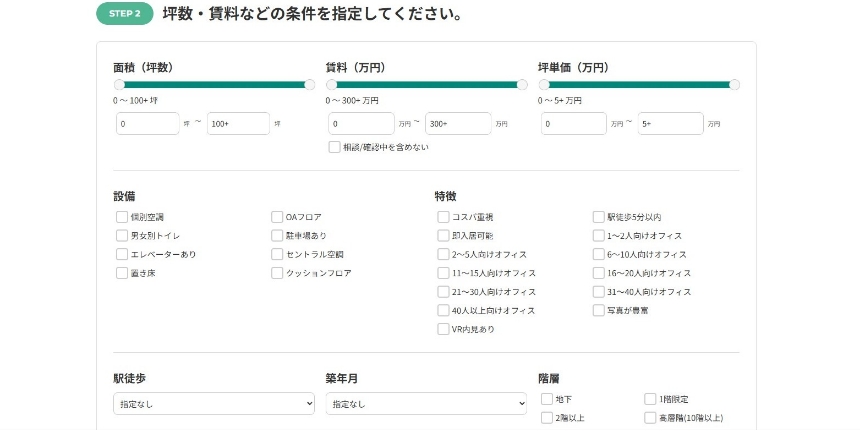Image resolution: width=860 pixels, height=431 pixels.
Task: Select the OAフロア checkbox
Action: pyautogui.click(x=277, y=217)
